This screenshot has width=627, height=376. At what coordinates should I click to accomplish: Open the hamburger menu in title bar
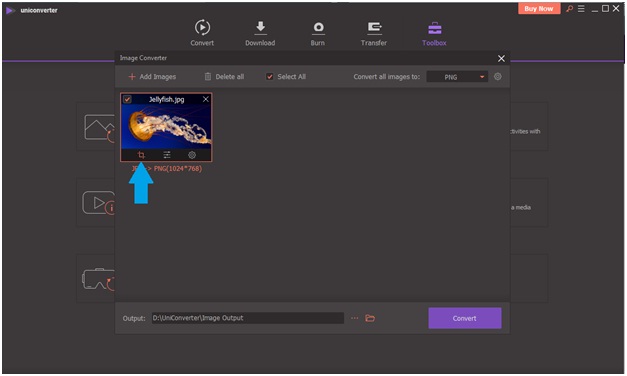[x=581, y=9]
